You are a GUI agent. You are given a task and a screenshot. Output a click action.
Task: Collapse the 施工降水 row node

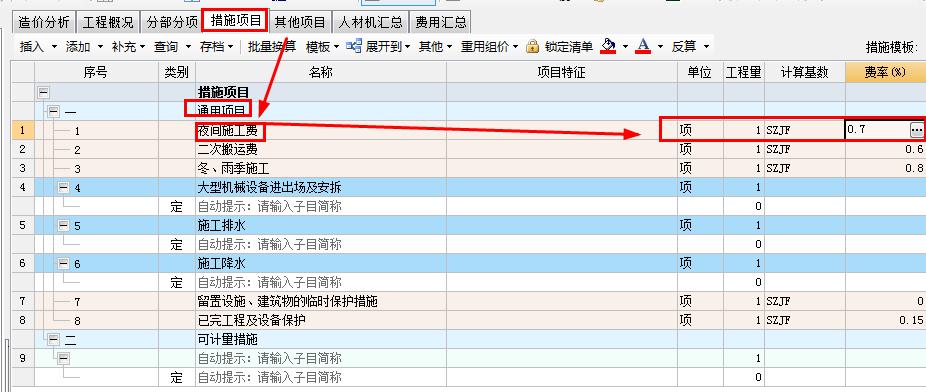coord(64,263)
